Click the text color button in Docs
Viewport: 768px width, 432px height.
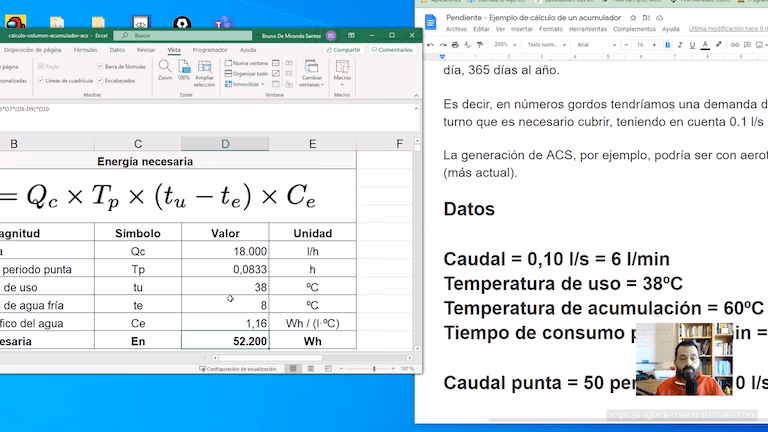pyautogui.click(x=705, y=45)
